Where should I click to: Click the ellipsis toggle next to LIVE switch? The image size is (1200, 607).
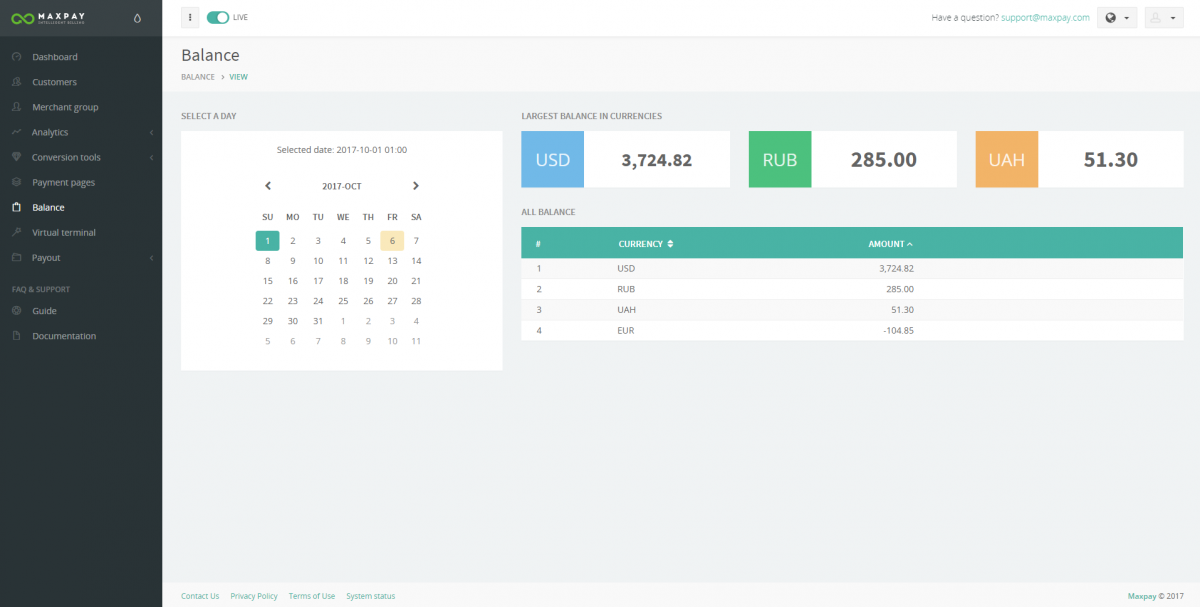coord(189,17)
